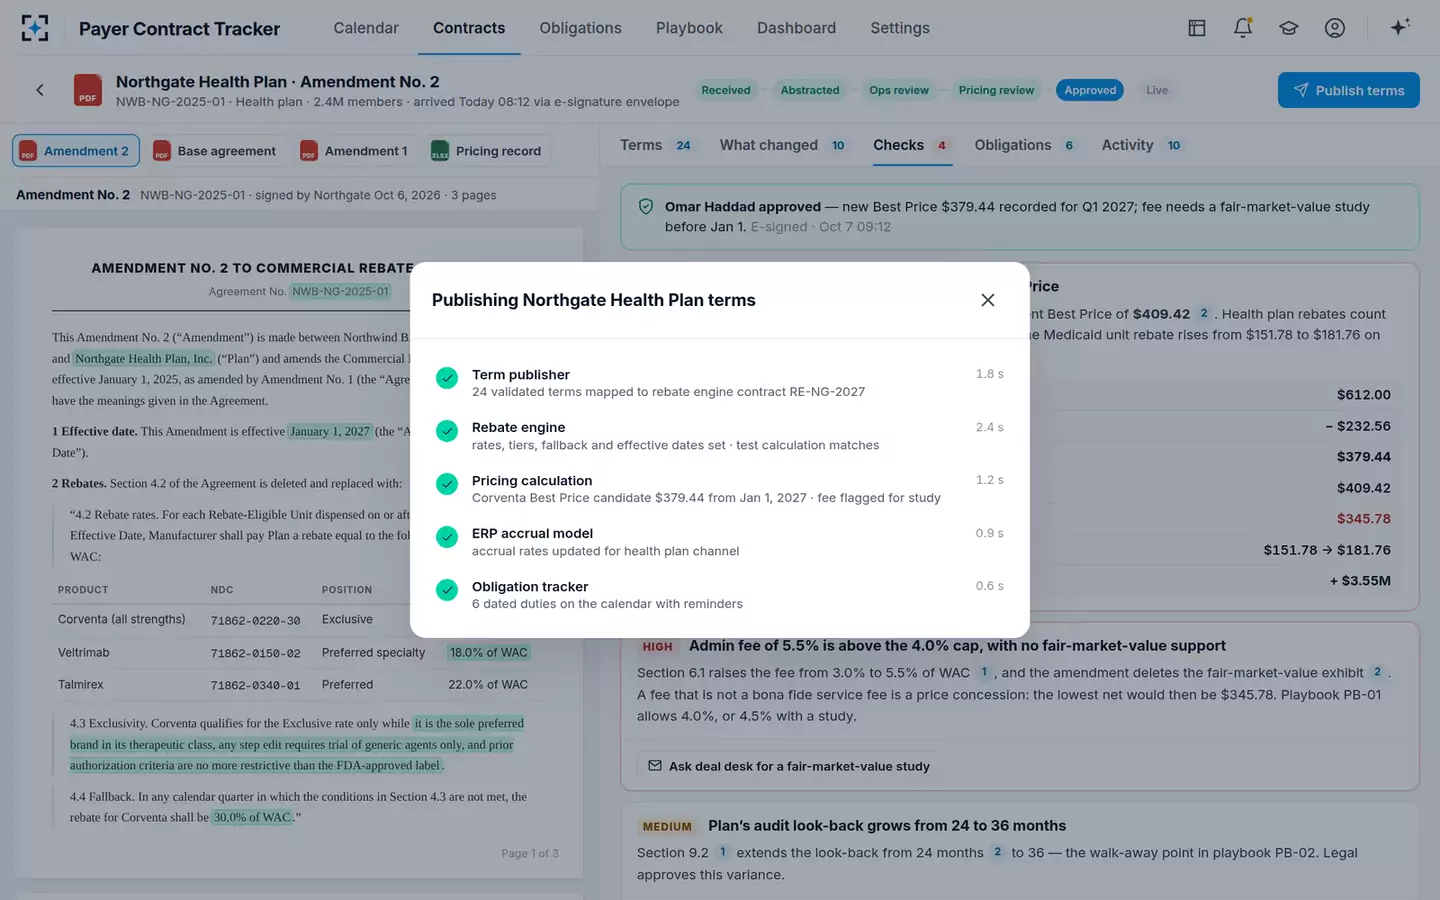Open the Playbook nav item
Image resolution: width=1440 pixels, height=900 pixels.
[x=689, y=28]
